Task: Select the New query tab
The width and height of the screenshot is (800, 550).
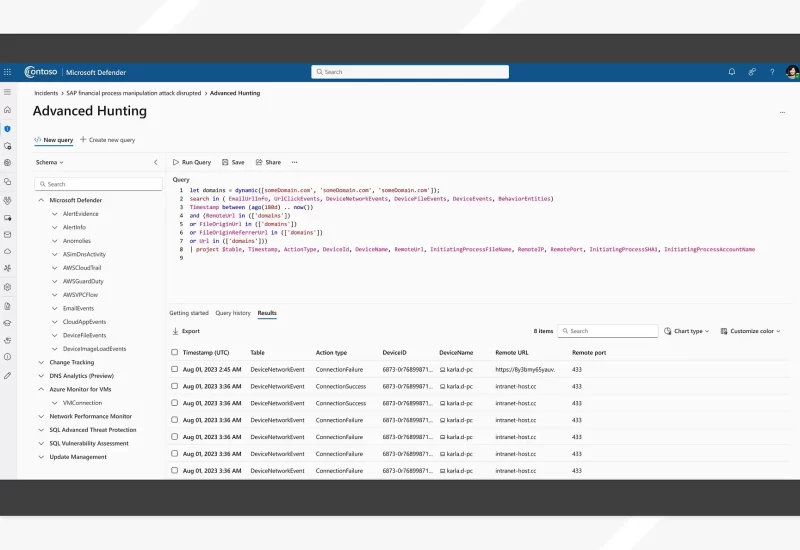Action: [x=54, y=140]
